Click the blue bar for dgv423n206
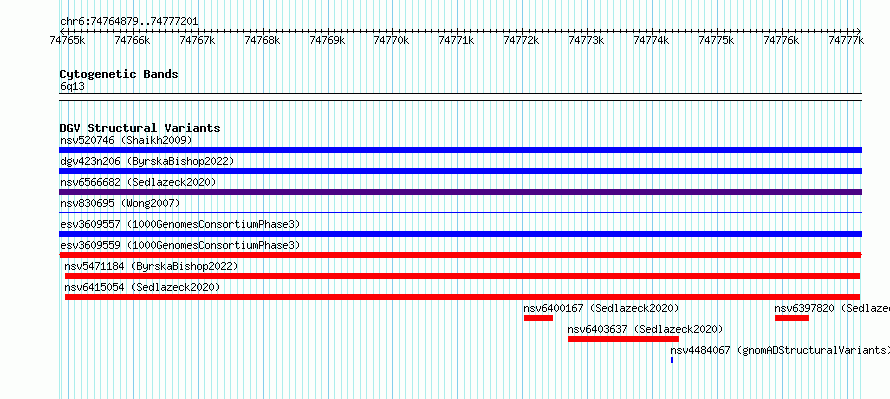The height and width of the screenshot is (399, 890). point(460,171)
